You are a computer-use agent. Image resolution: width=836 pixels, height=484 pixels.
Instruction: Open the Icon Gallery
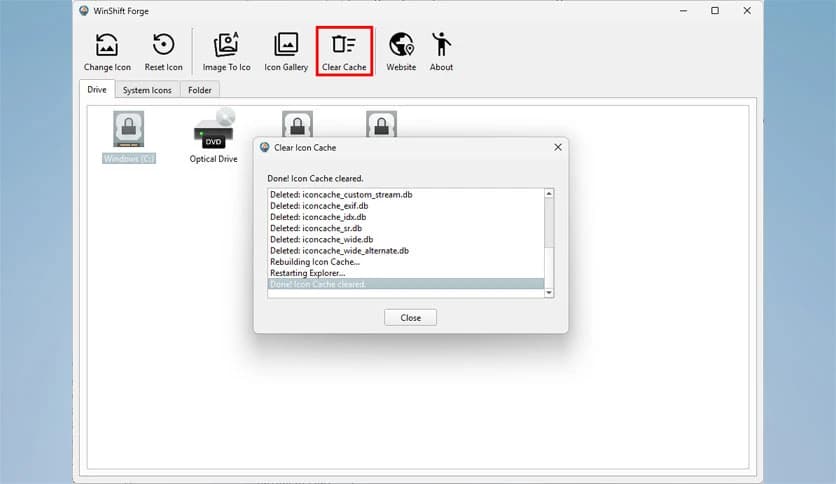286,52
